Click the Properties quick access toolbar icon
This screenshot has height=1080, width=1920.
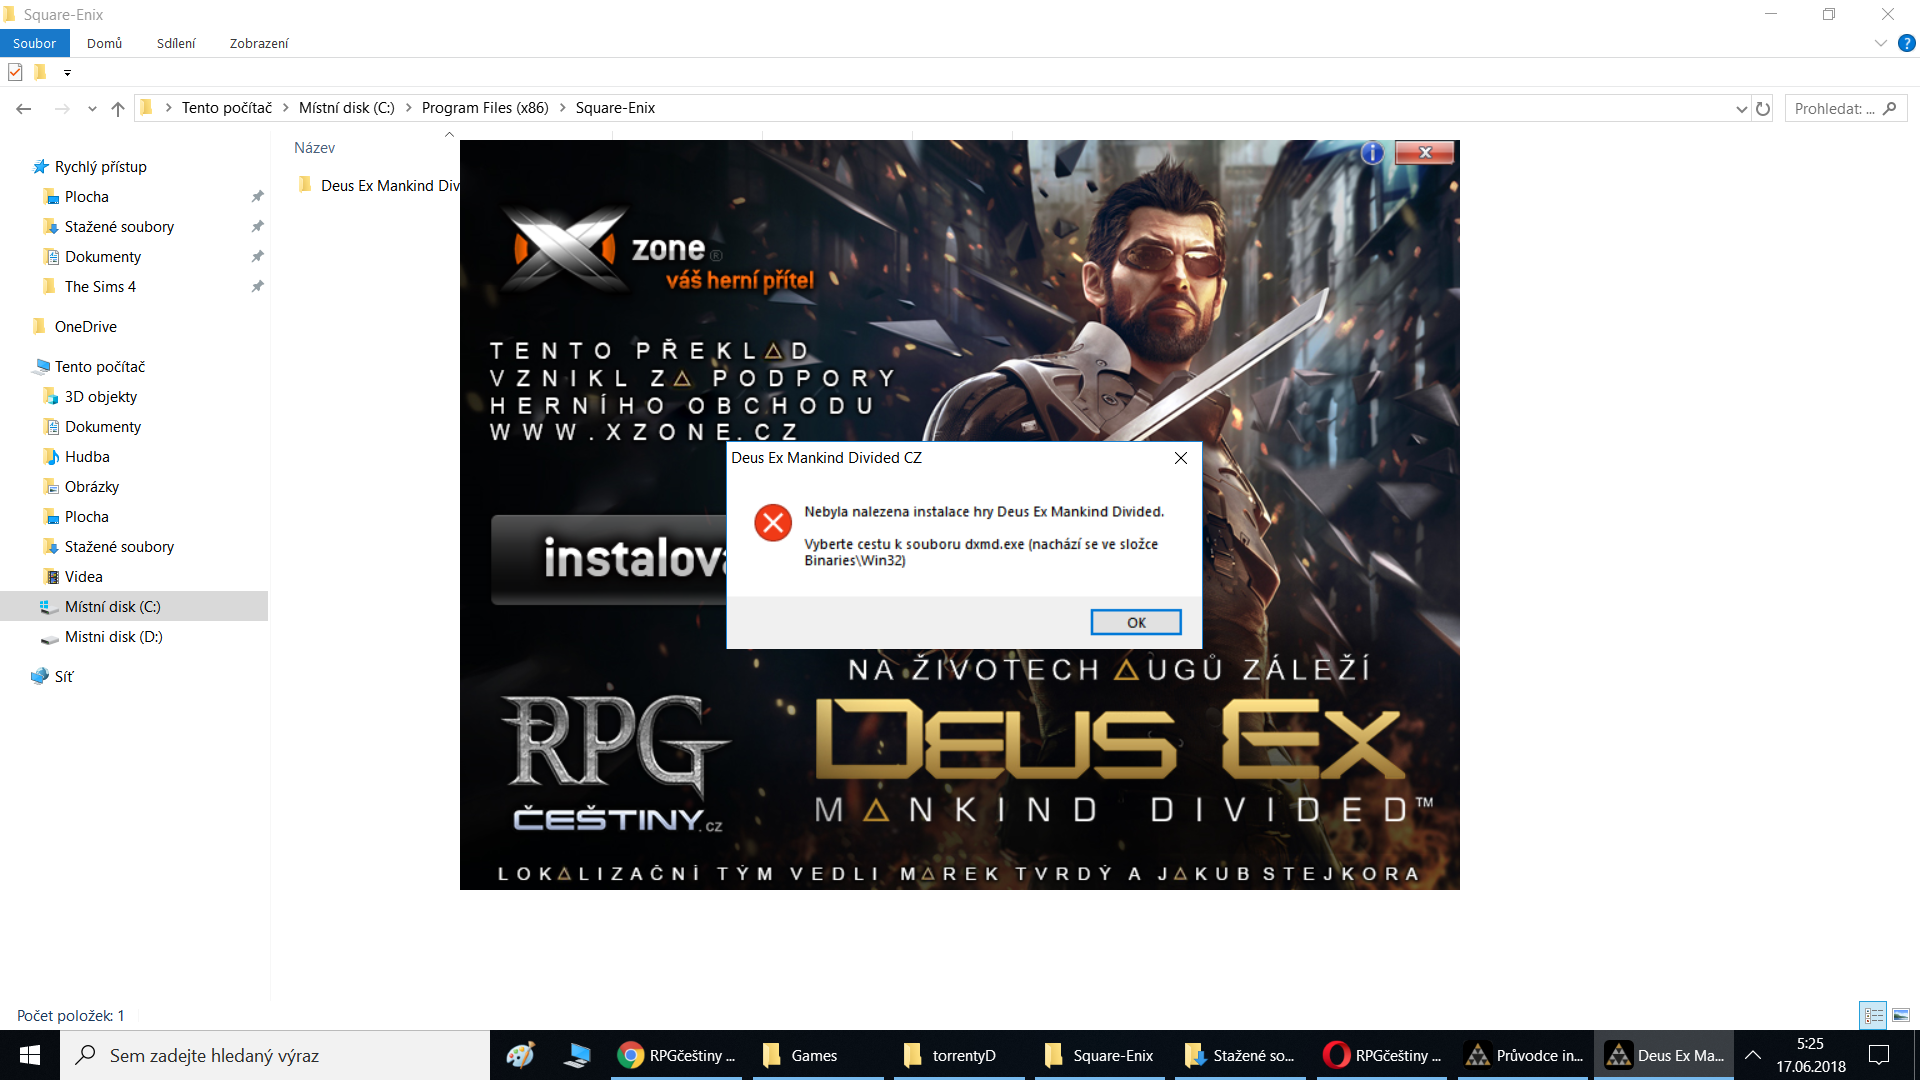click(15, 72)
